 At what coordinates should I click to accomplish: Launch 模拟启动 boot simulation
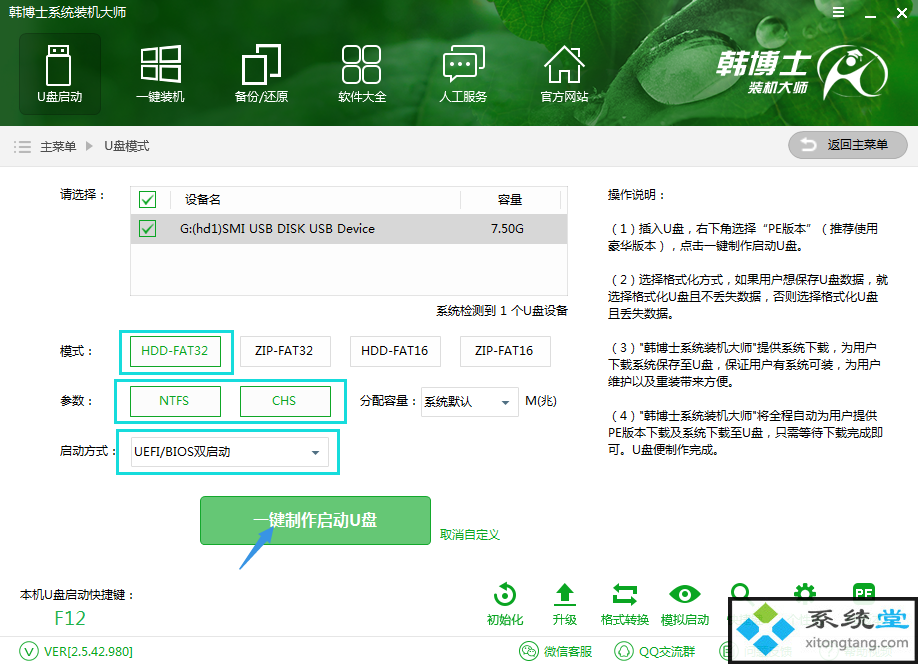click(x=684, y=605)
